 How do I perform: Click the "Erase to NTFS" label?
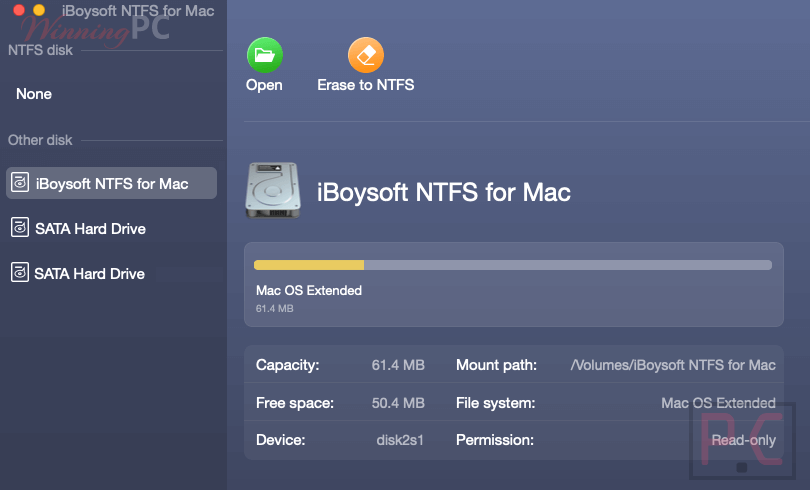point(366,85)
